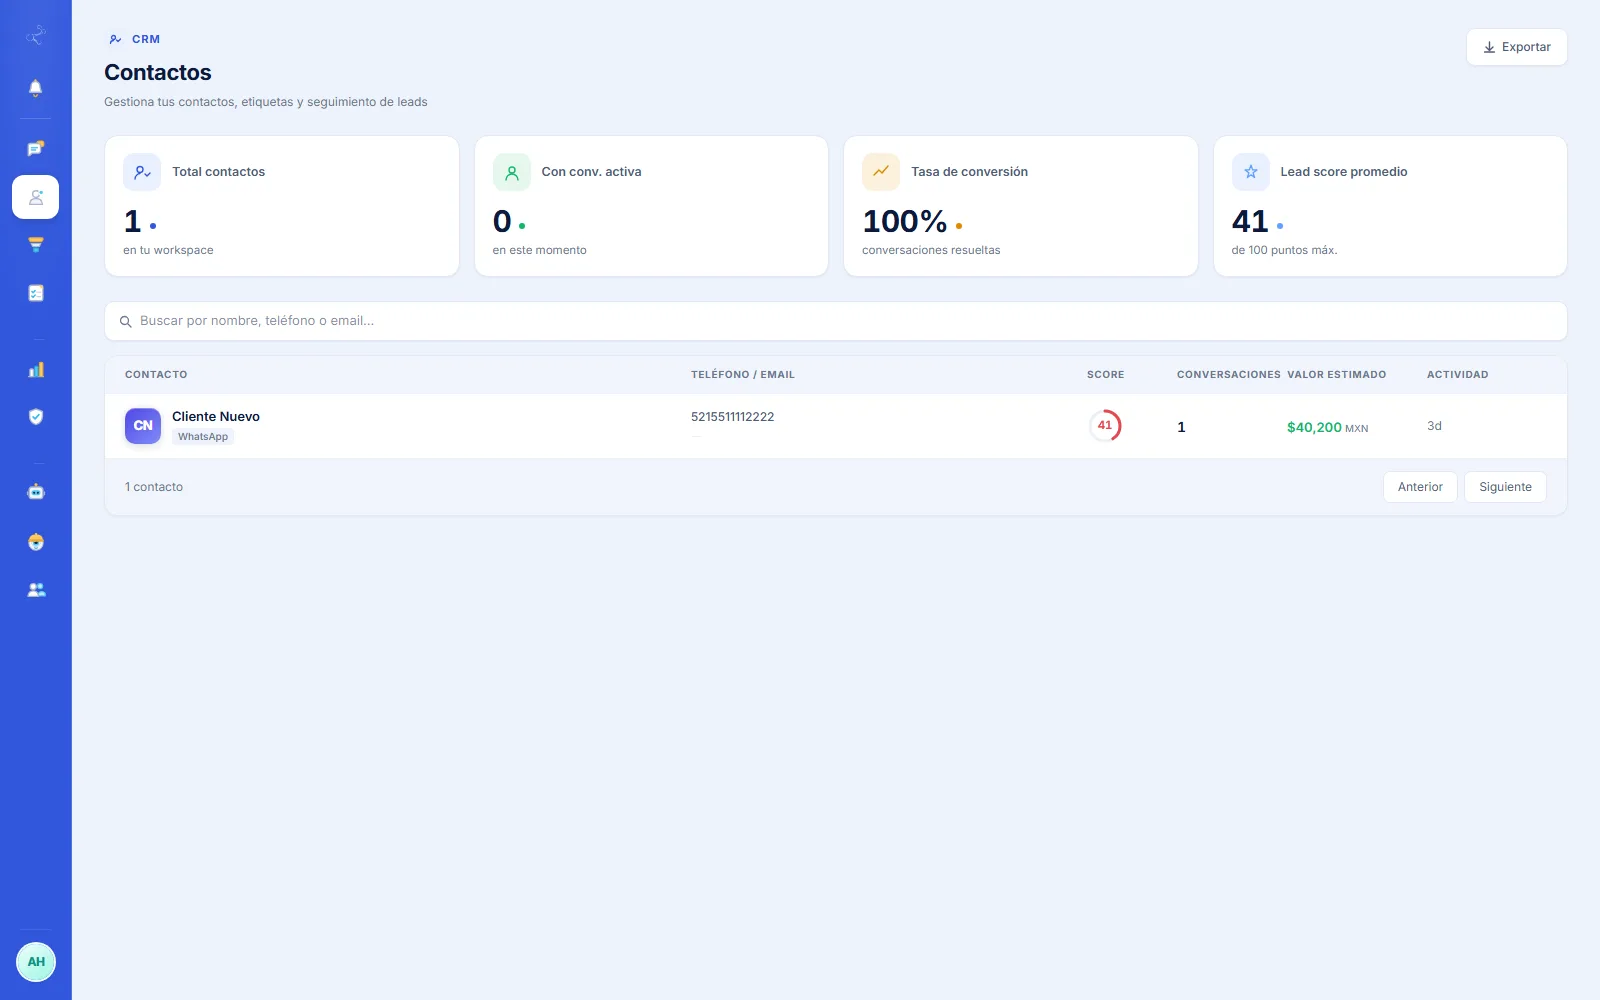
Task: Select the contacts icon in sidebar
Action: click(x=35, y=197)
